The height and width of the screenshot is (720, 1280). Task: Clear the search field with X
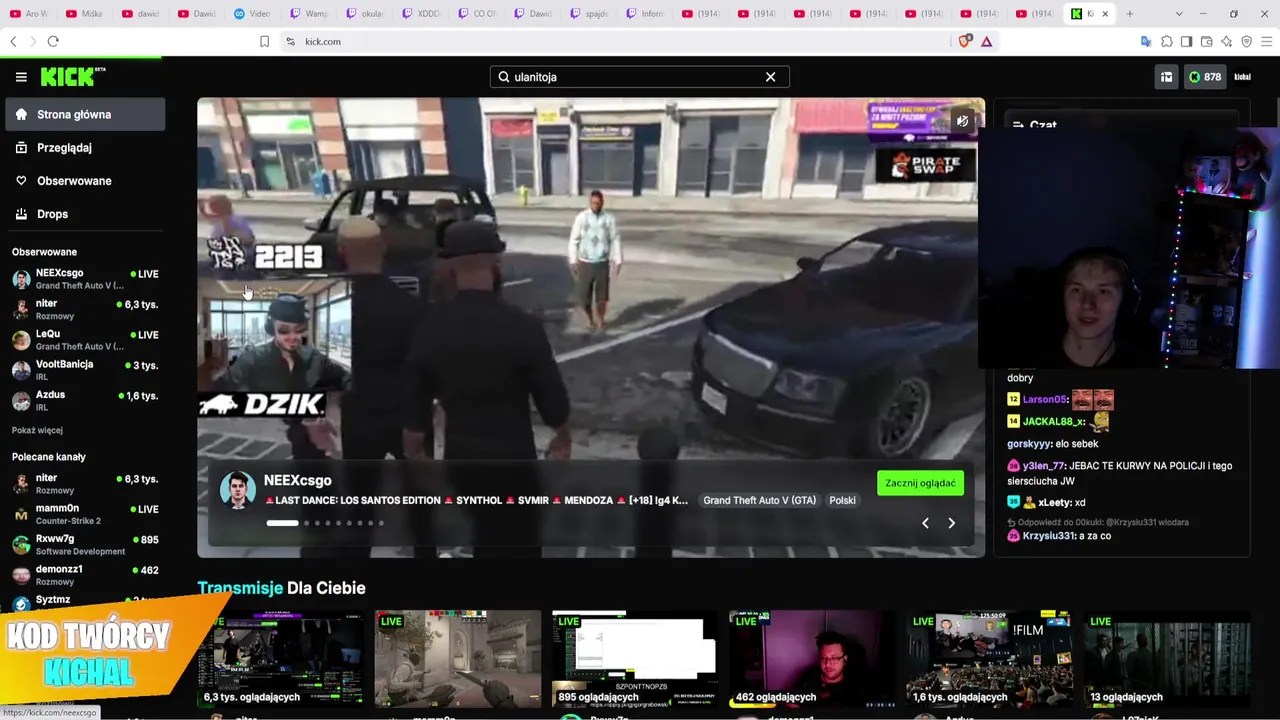tap(770, 77)
